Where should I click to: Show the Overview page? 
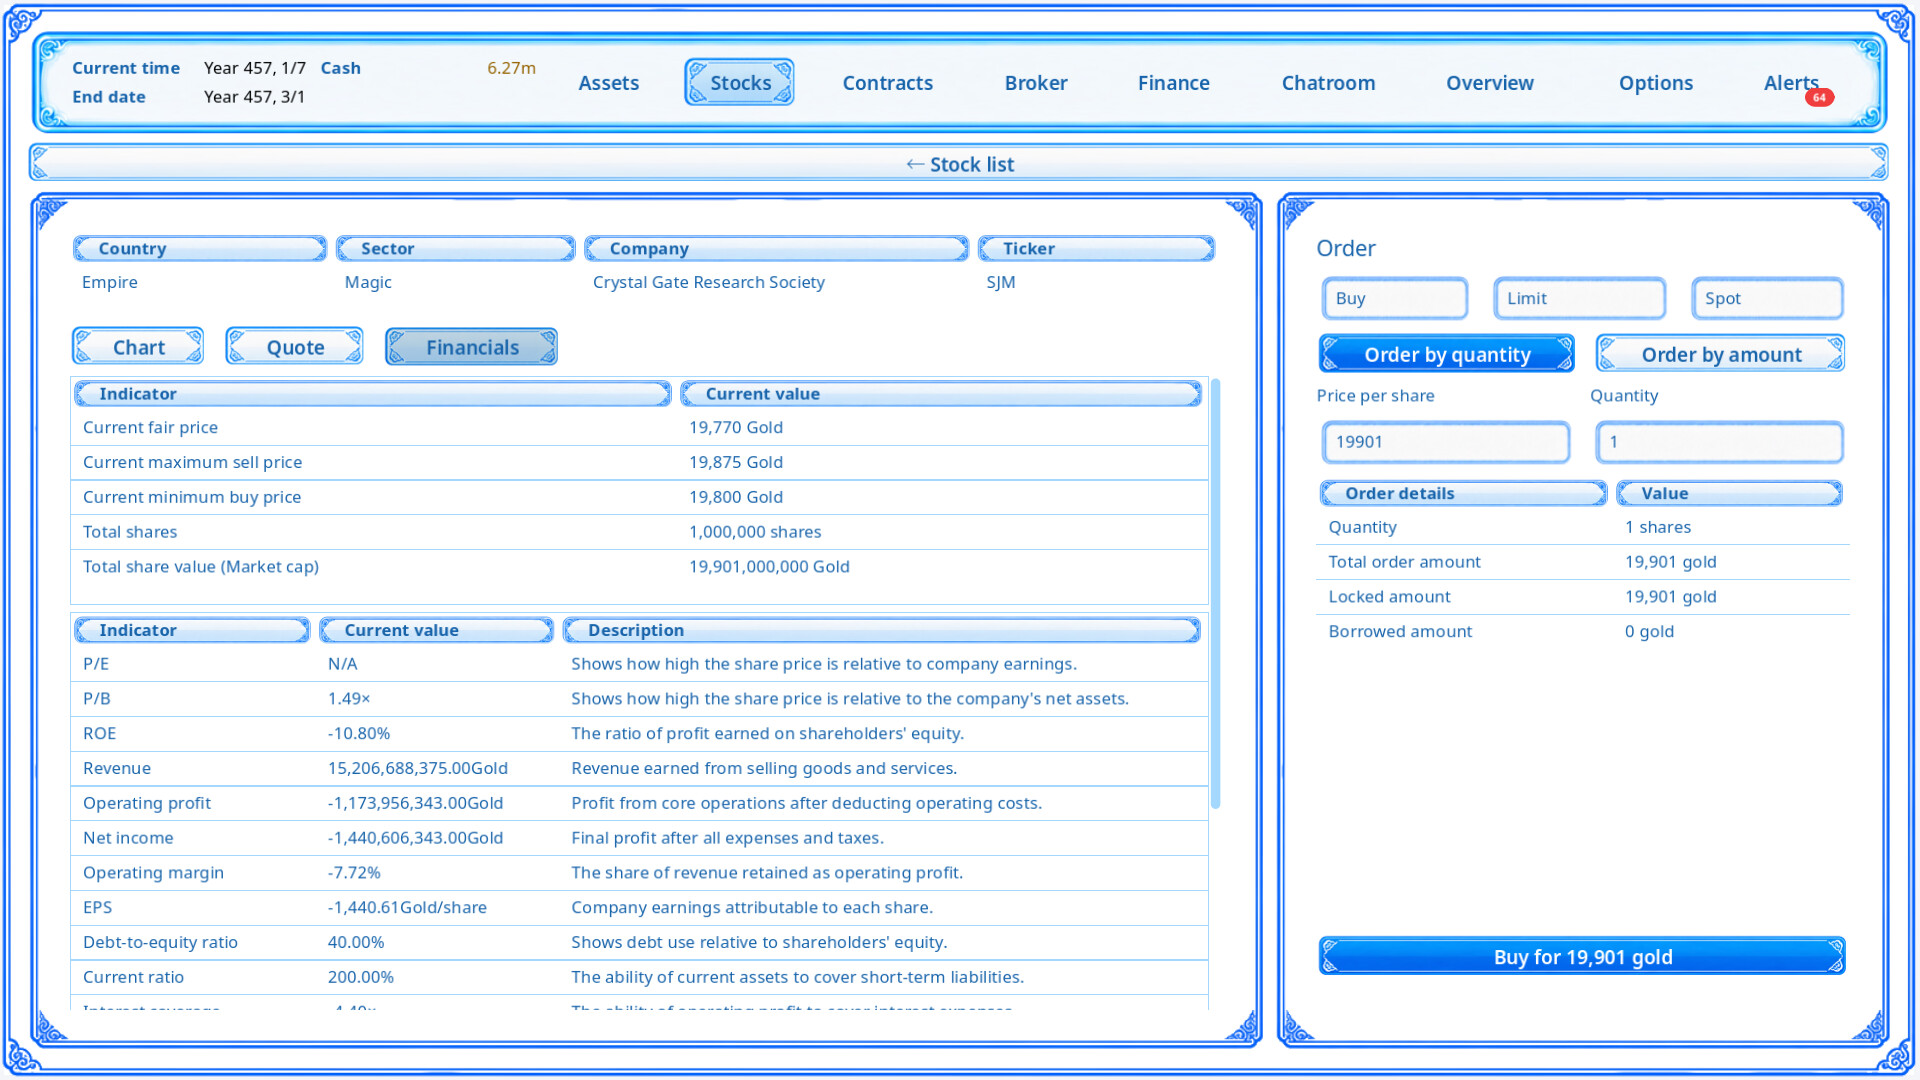tap(1489, 83)
